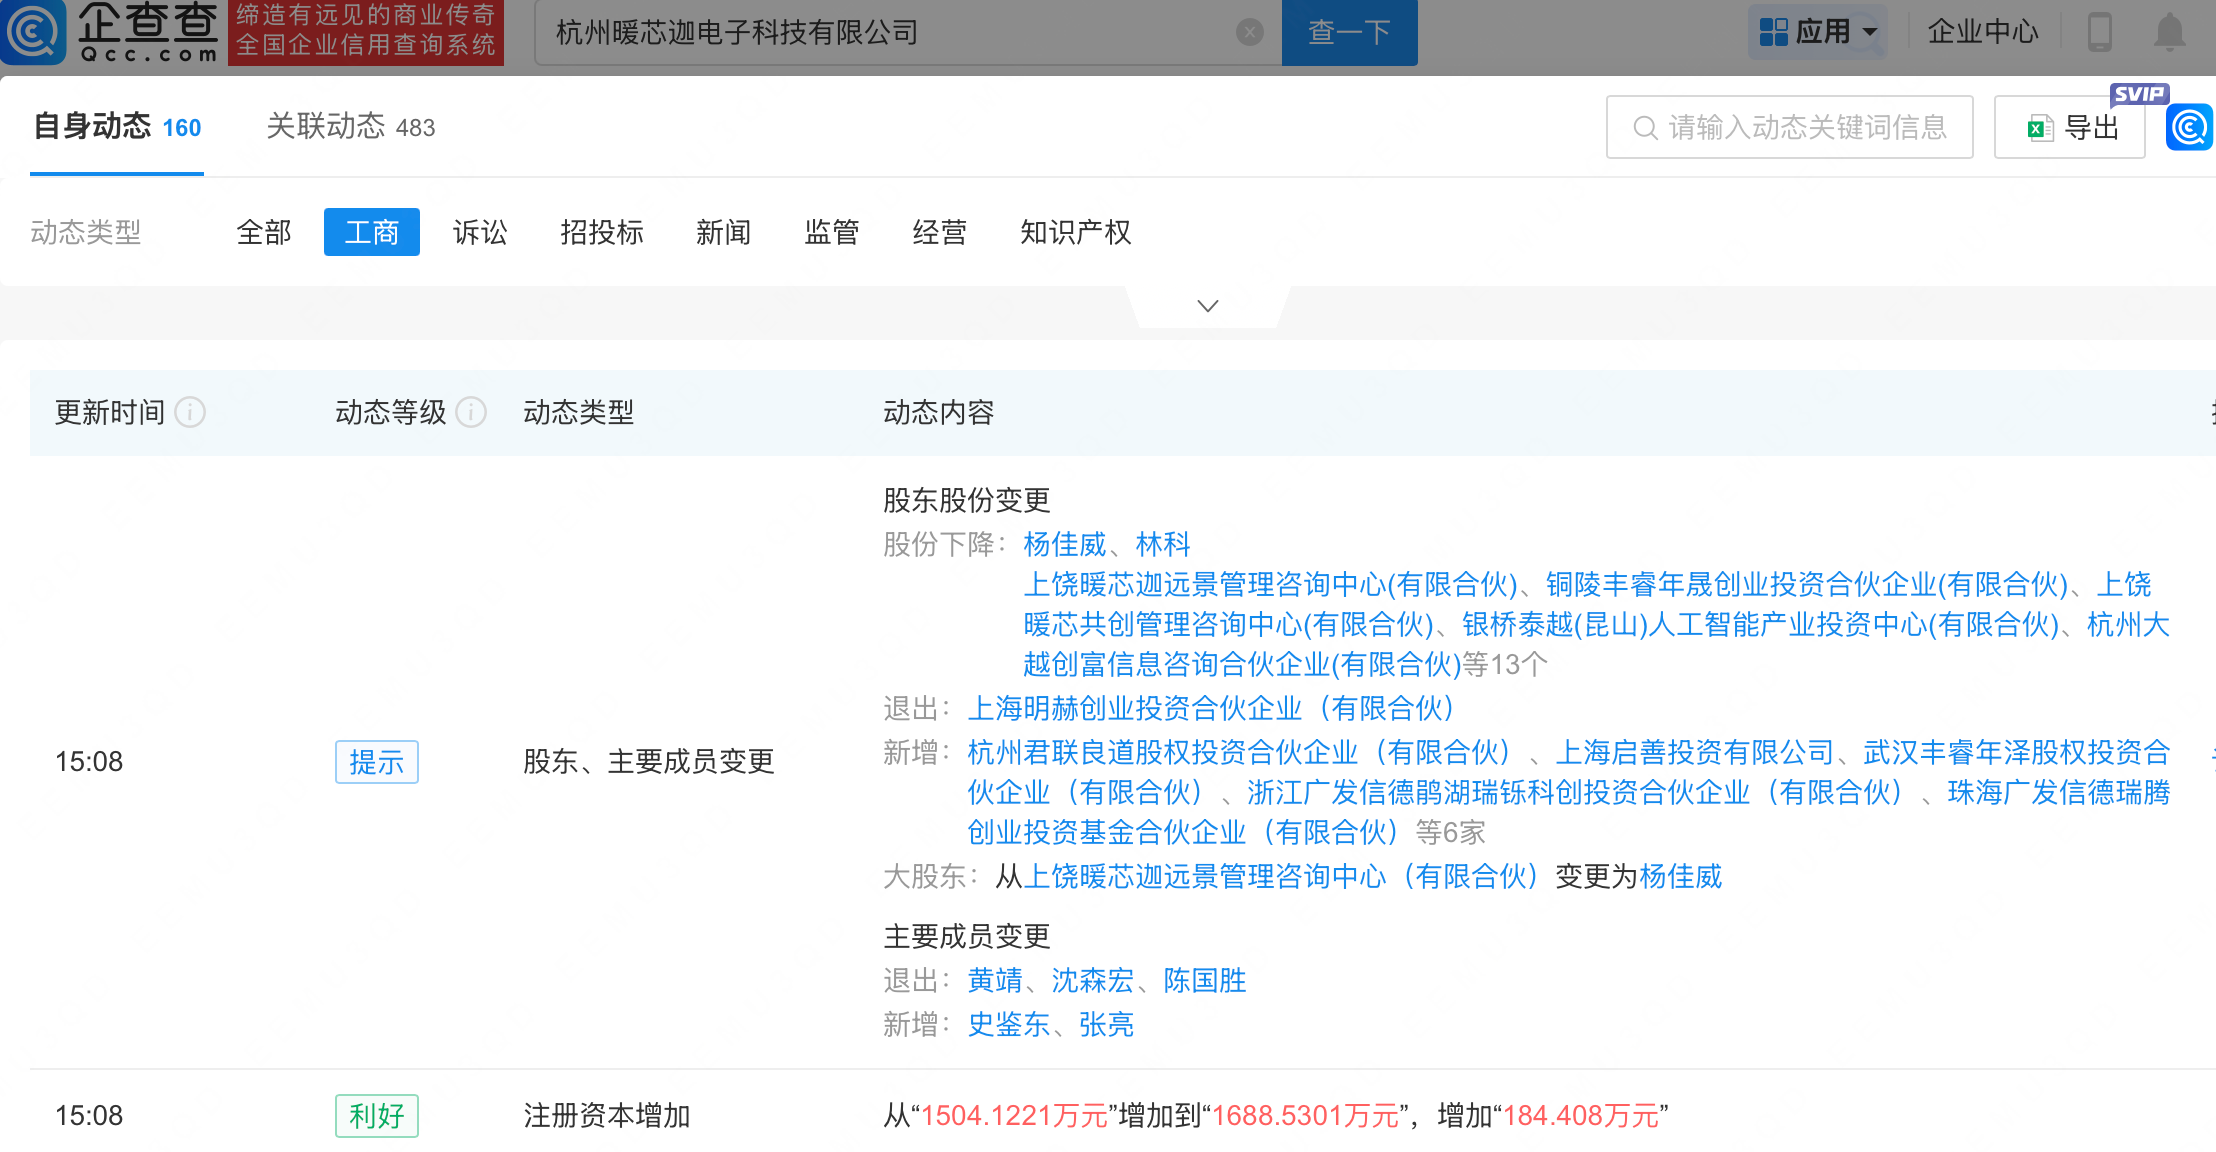Open new member 张亮 link
Image resolution: width=2216 pixels, height=1152 pixels.
[x=1107, y=1024]
